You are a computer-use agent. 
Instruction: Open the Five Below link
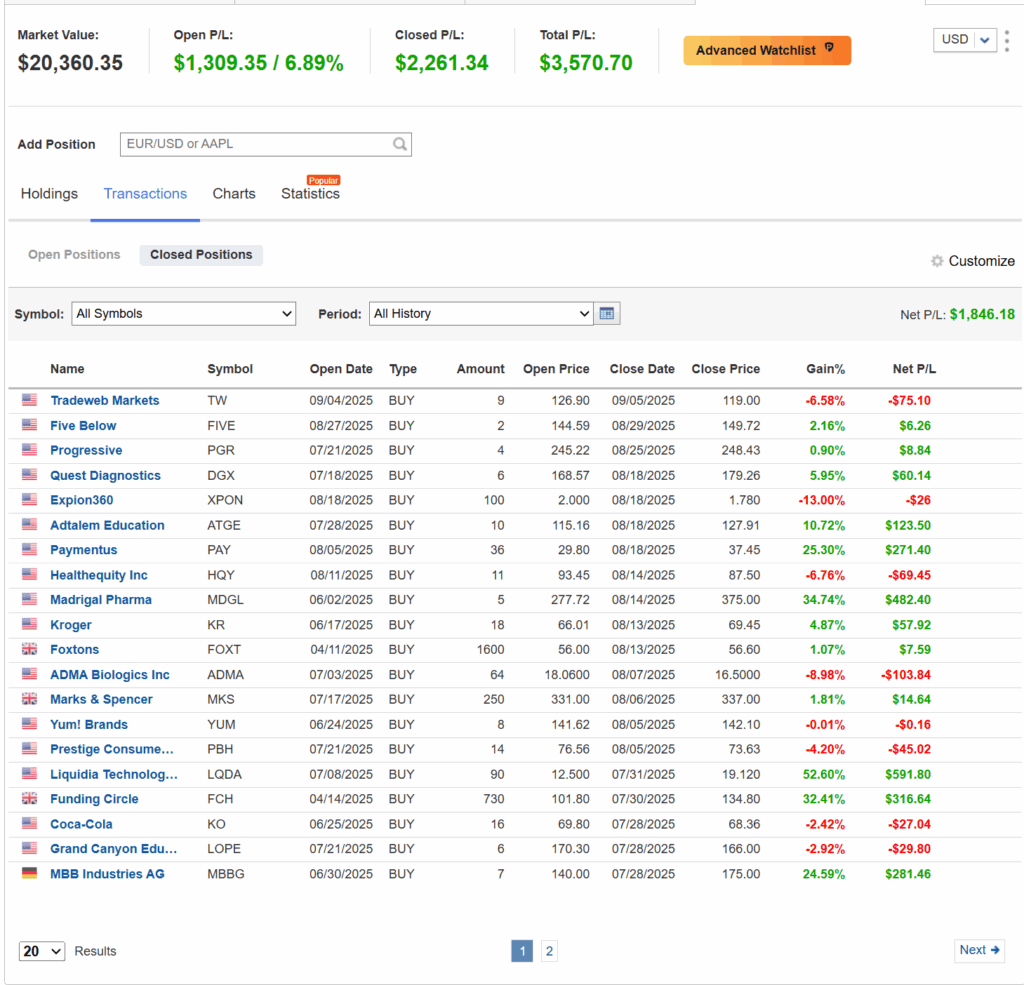[x=83, y=426]
